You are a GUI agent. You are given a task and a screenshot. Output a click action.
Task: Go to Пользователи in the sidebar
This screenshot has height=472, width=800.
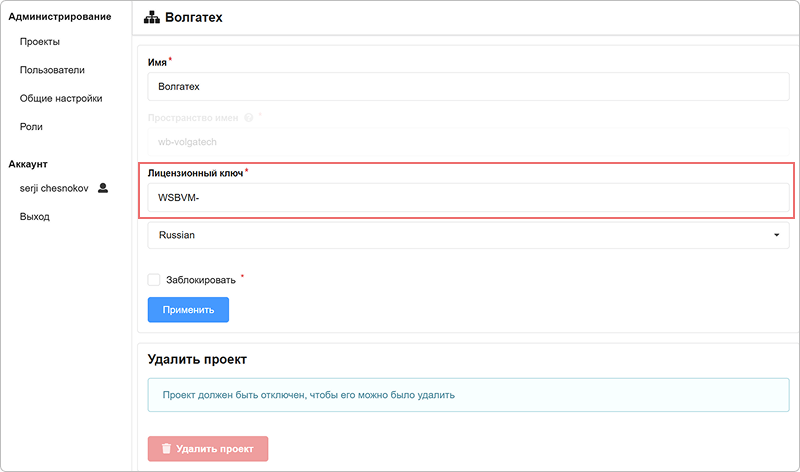52,70
